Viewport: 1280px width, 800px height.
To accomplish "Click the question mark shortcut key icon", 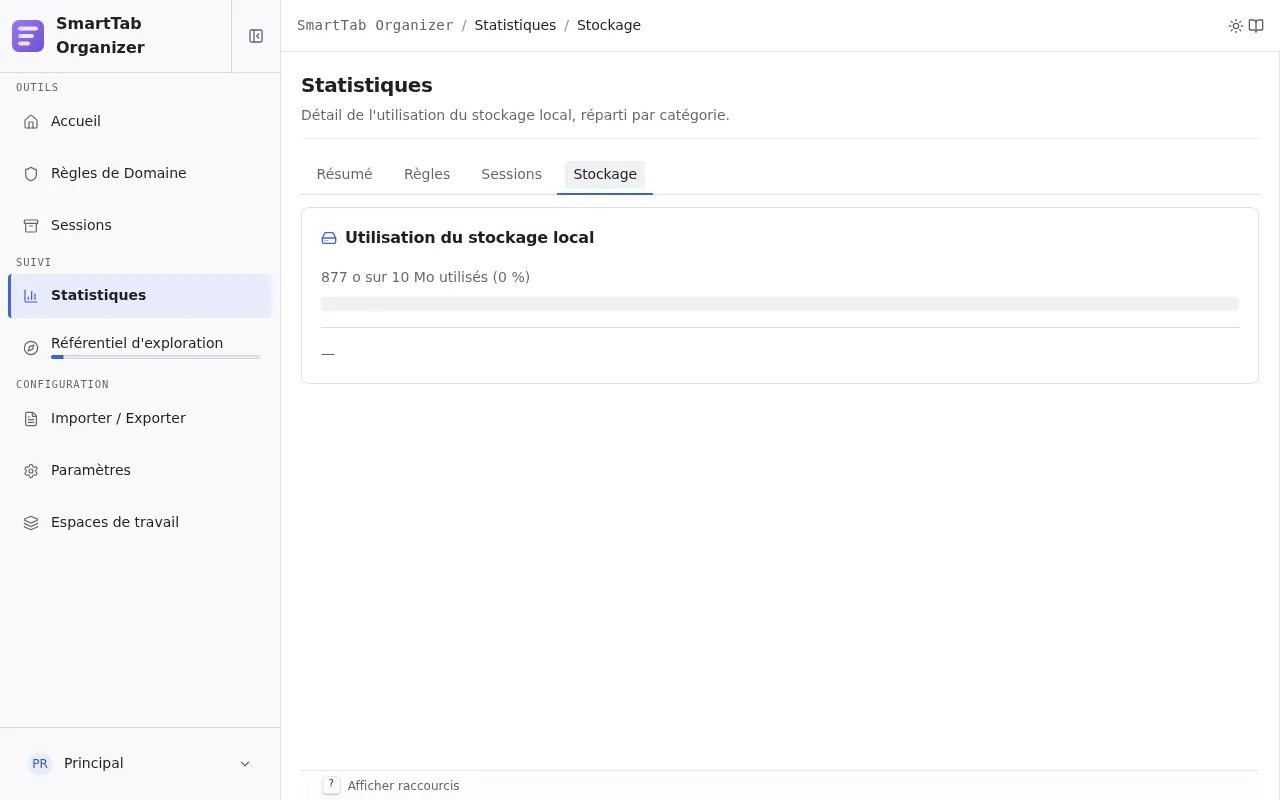I will click(x=331, y=785).
